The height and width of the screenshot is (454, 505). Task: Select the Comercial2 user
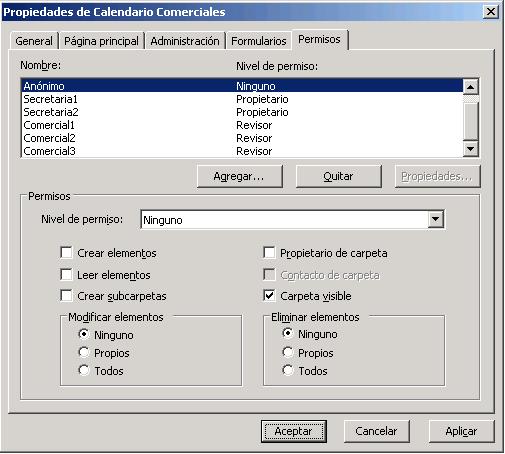click(x=242, y=138)
